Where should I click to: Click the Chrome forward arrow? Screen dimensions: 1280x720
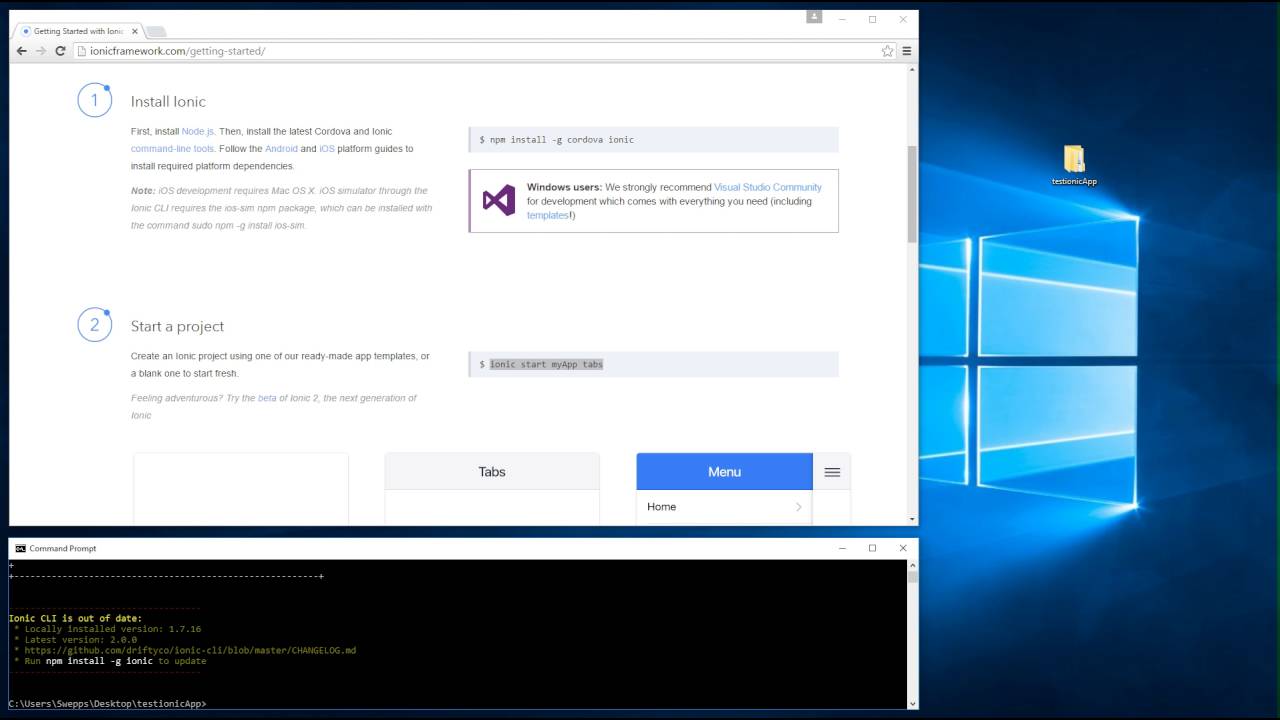coord(41,51)
